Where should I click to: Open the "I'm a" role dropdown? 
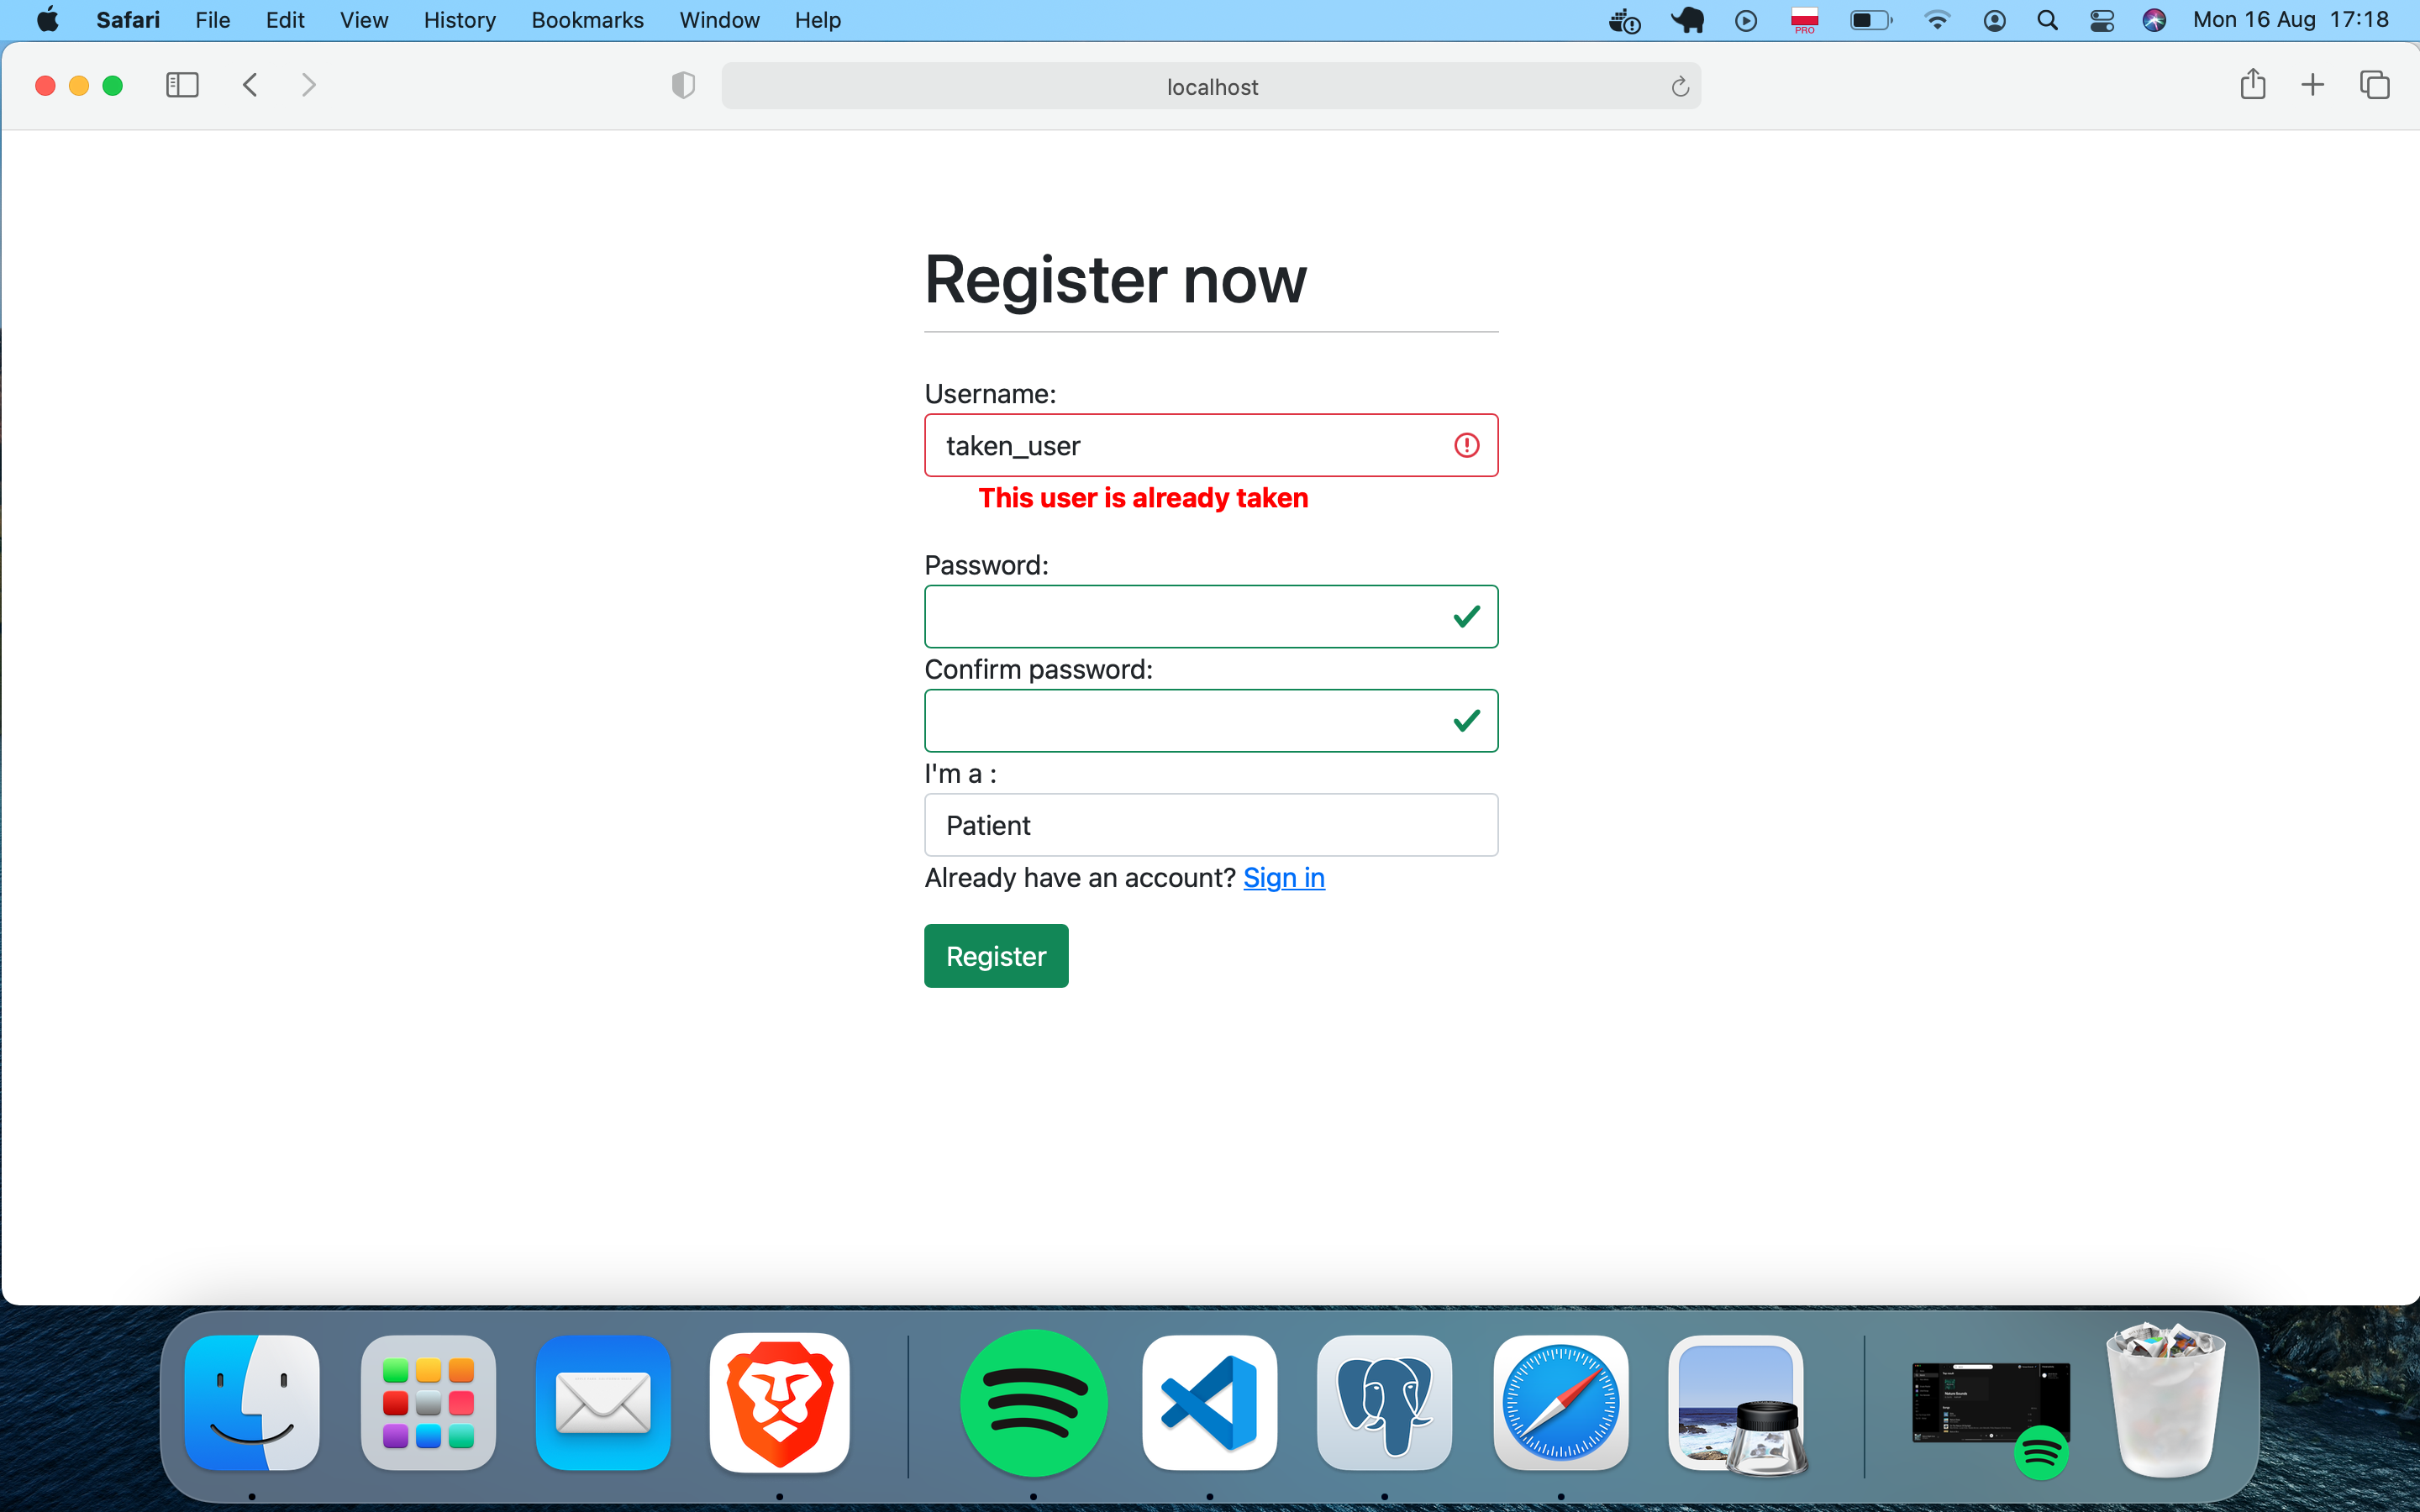(x=1211, y=824)
